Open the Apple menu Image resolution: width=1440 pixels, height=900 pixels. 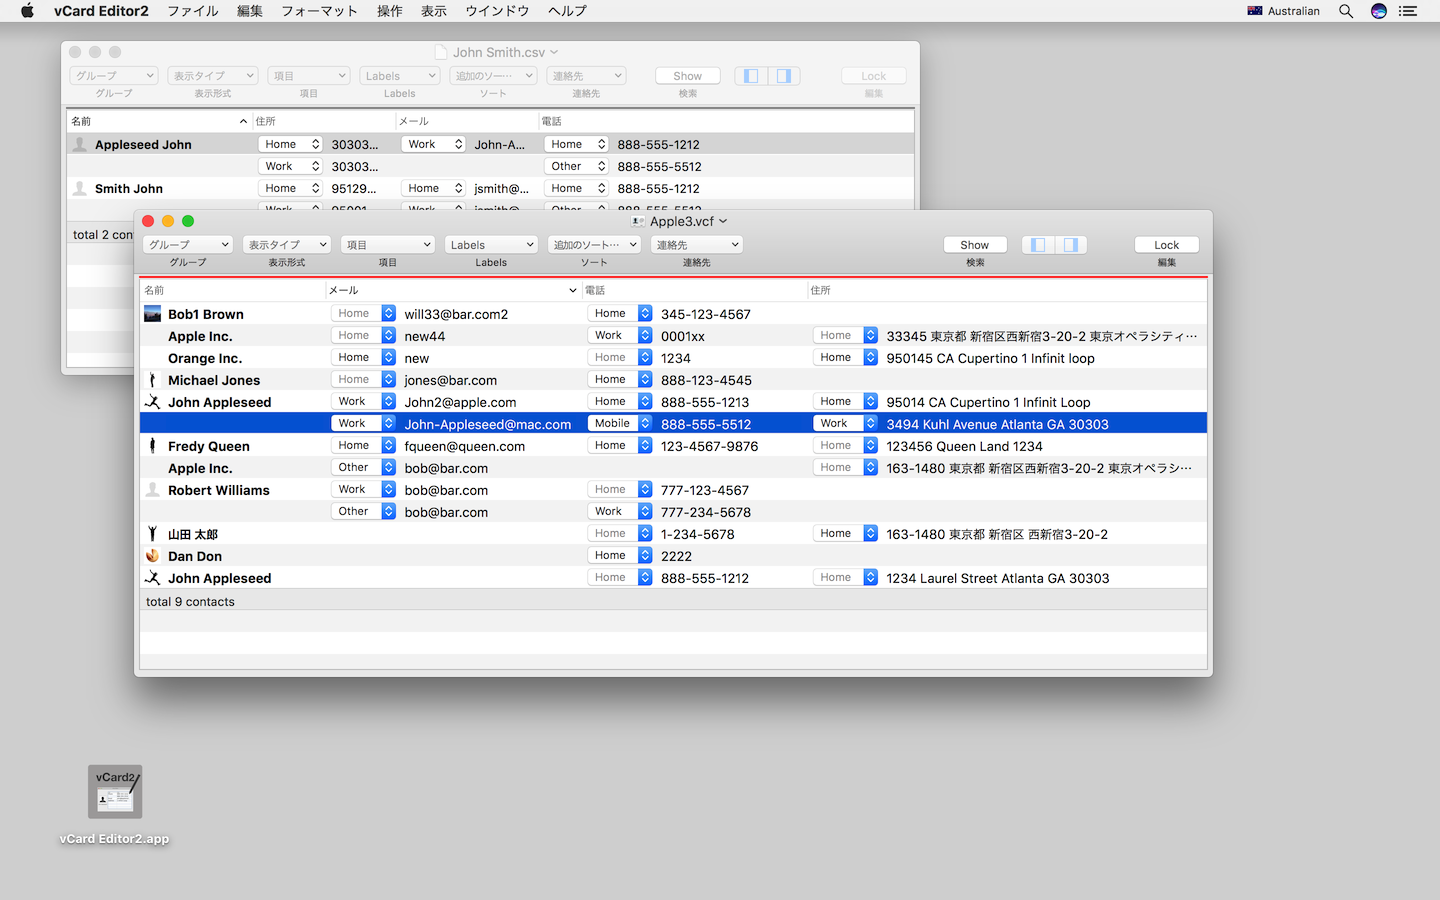pos(27,11)
